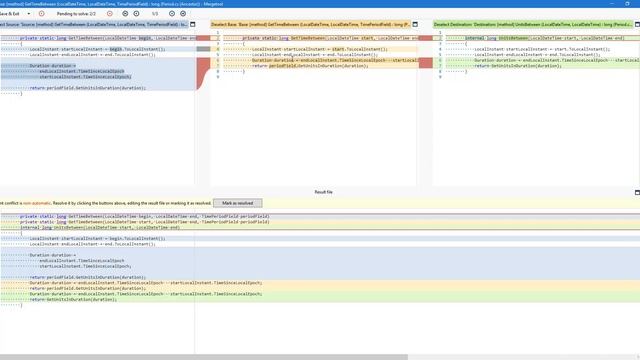This screenshot has width=640, height=360.
Task: Go to next pending conflict icon
Action: coord(110,13)
